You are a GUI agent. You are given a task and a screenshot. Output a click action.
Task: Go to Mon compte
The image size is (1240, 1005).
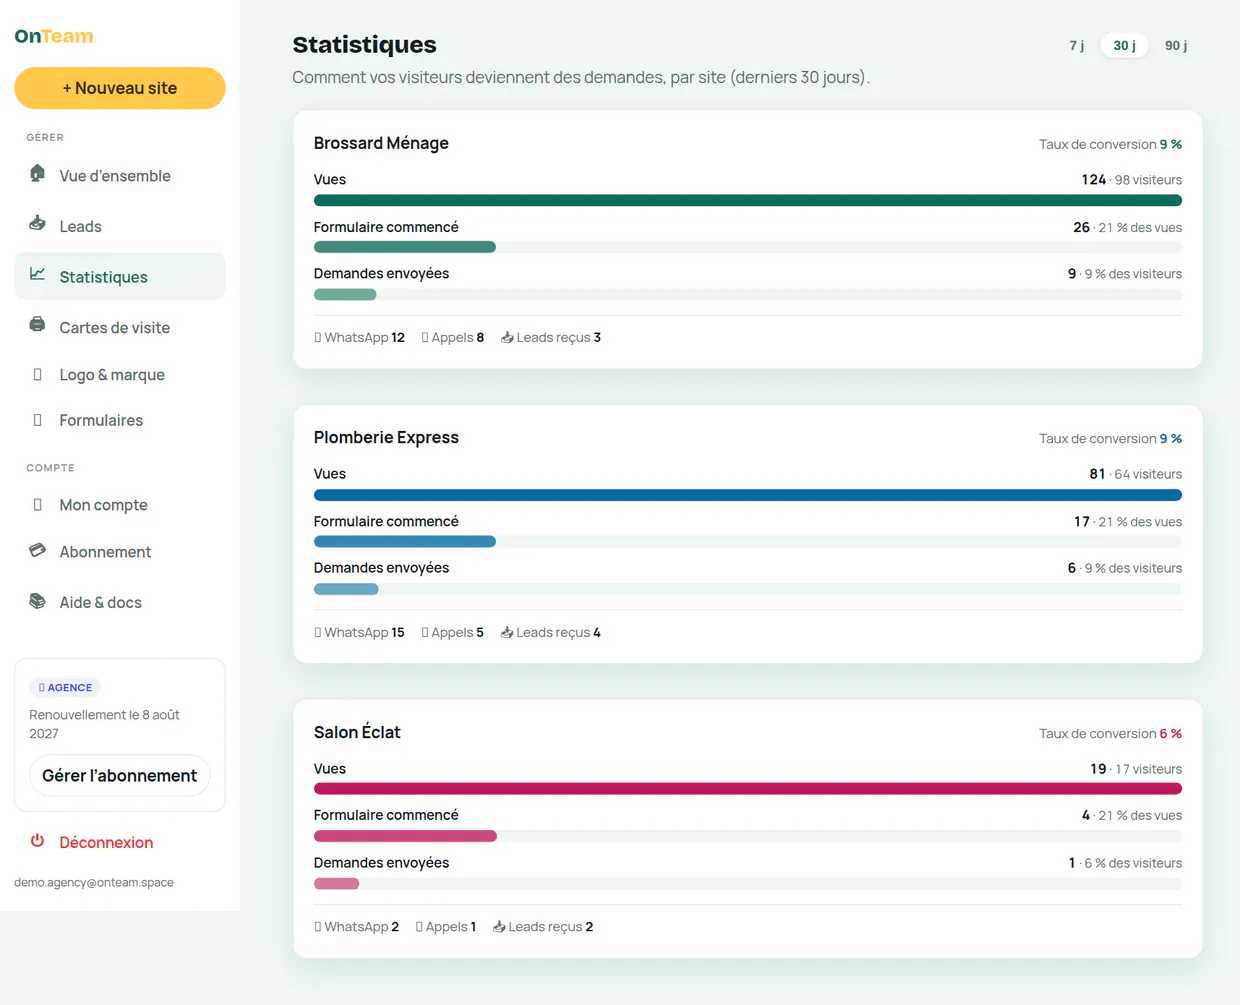[x=120, y=506]
